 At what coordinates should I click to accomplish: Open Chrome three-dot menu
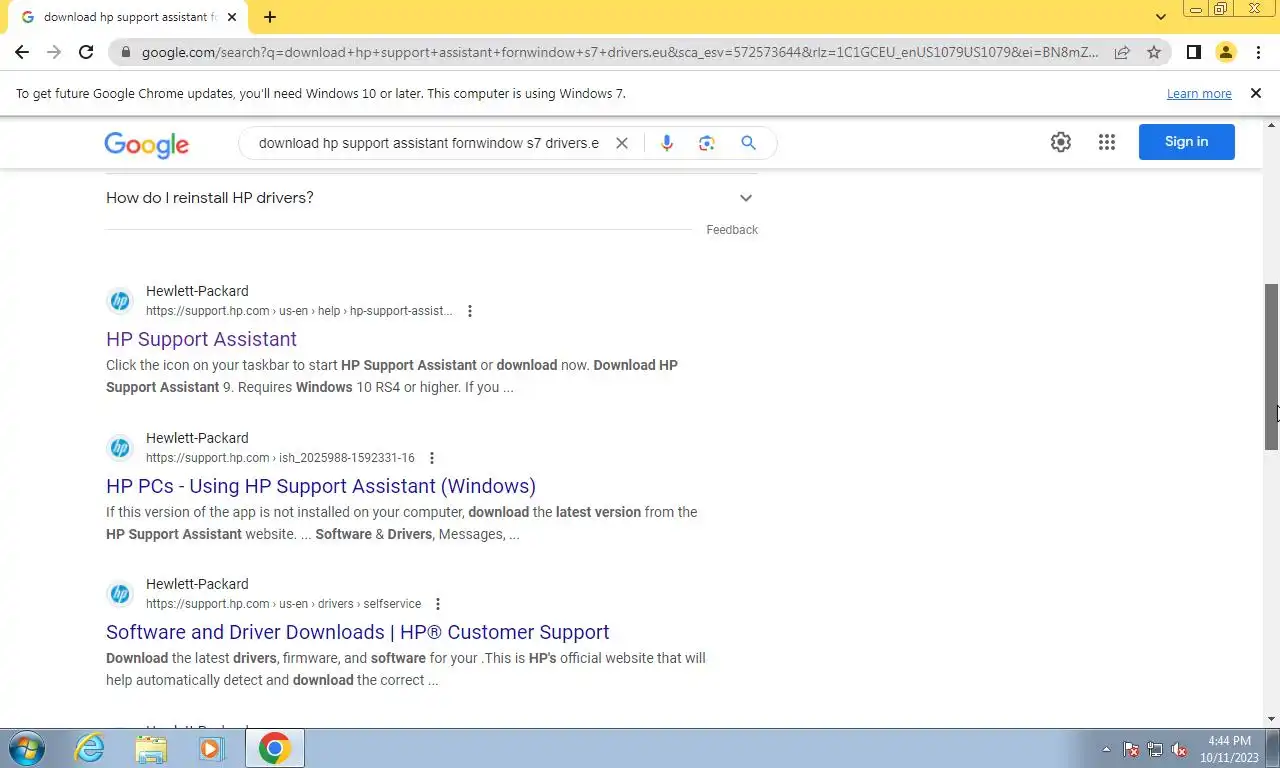point(1258,52)
